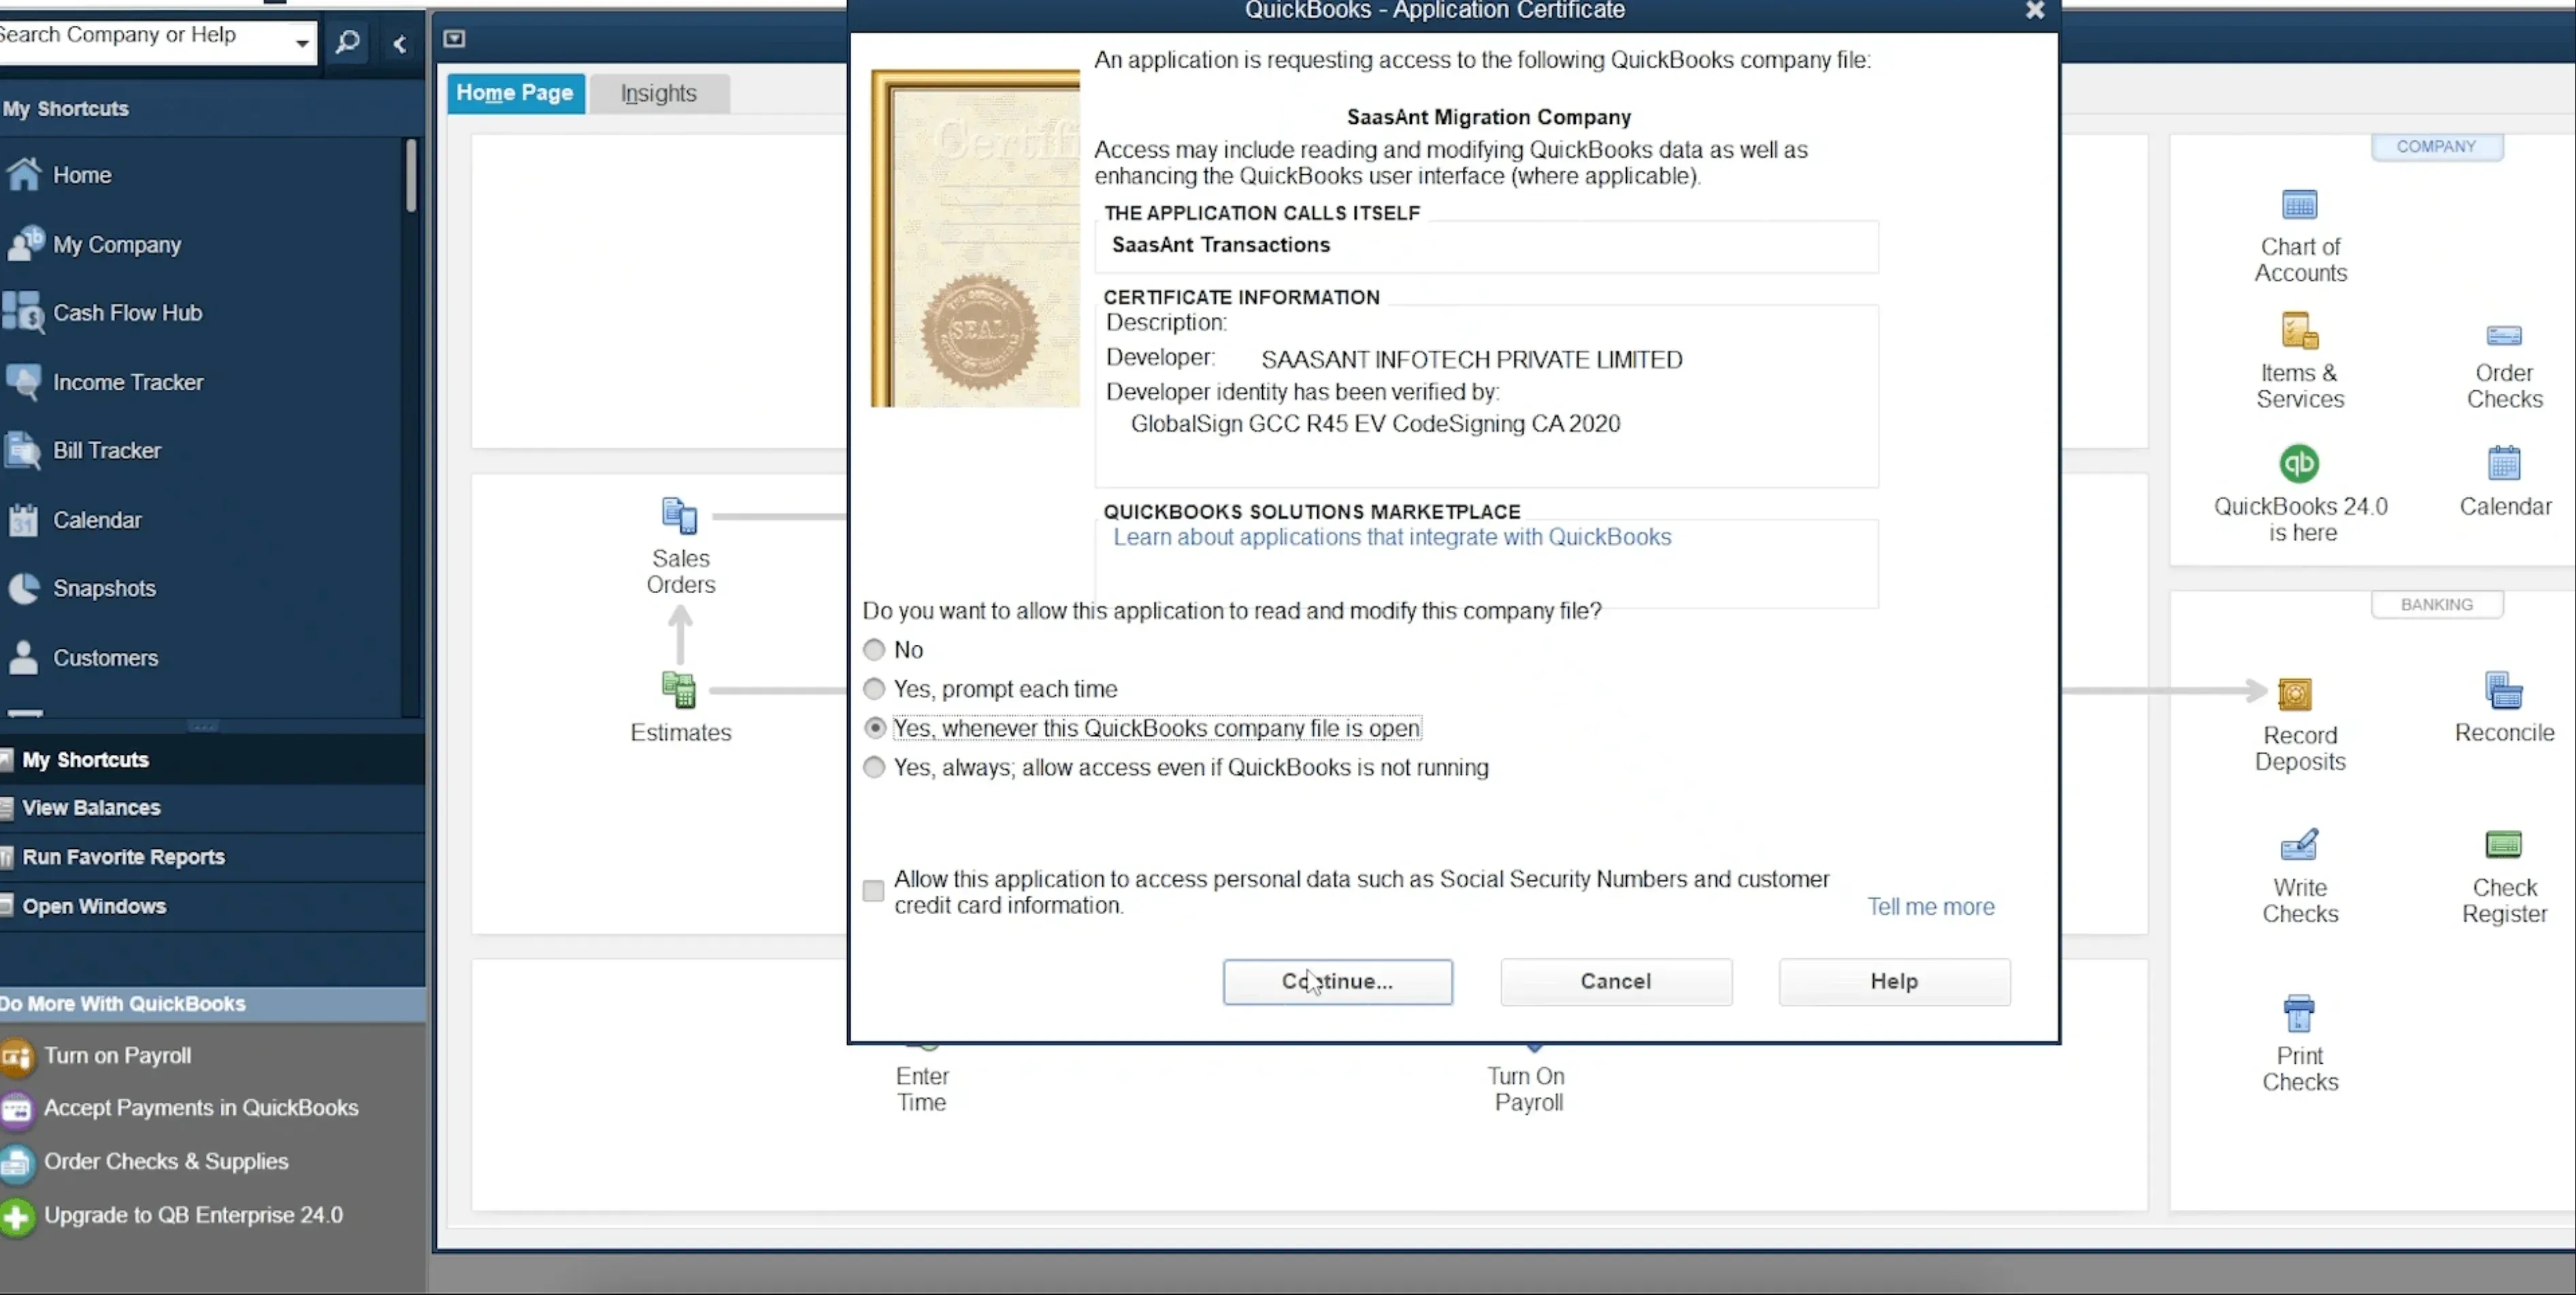Click Enter Time workflow item
2576x1295 pixels.
point(921,1088)
